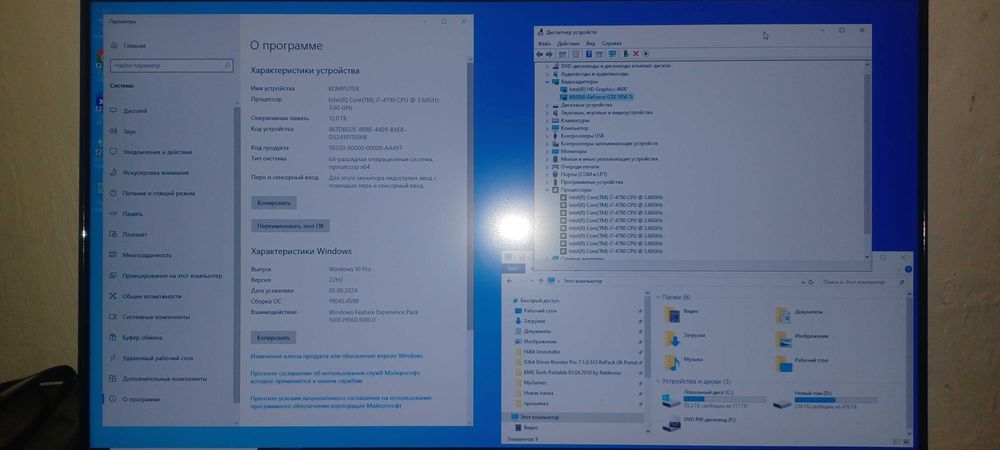Click Копировать under Характеристики устройства

[x=274, y=203]
